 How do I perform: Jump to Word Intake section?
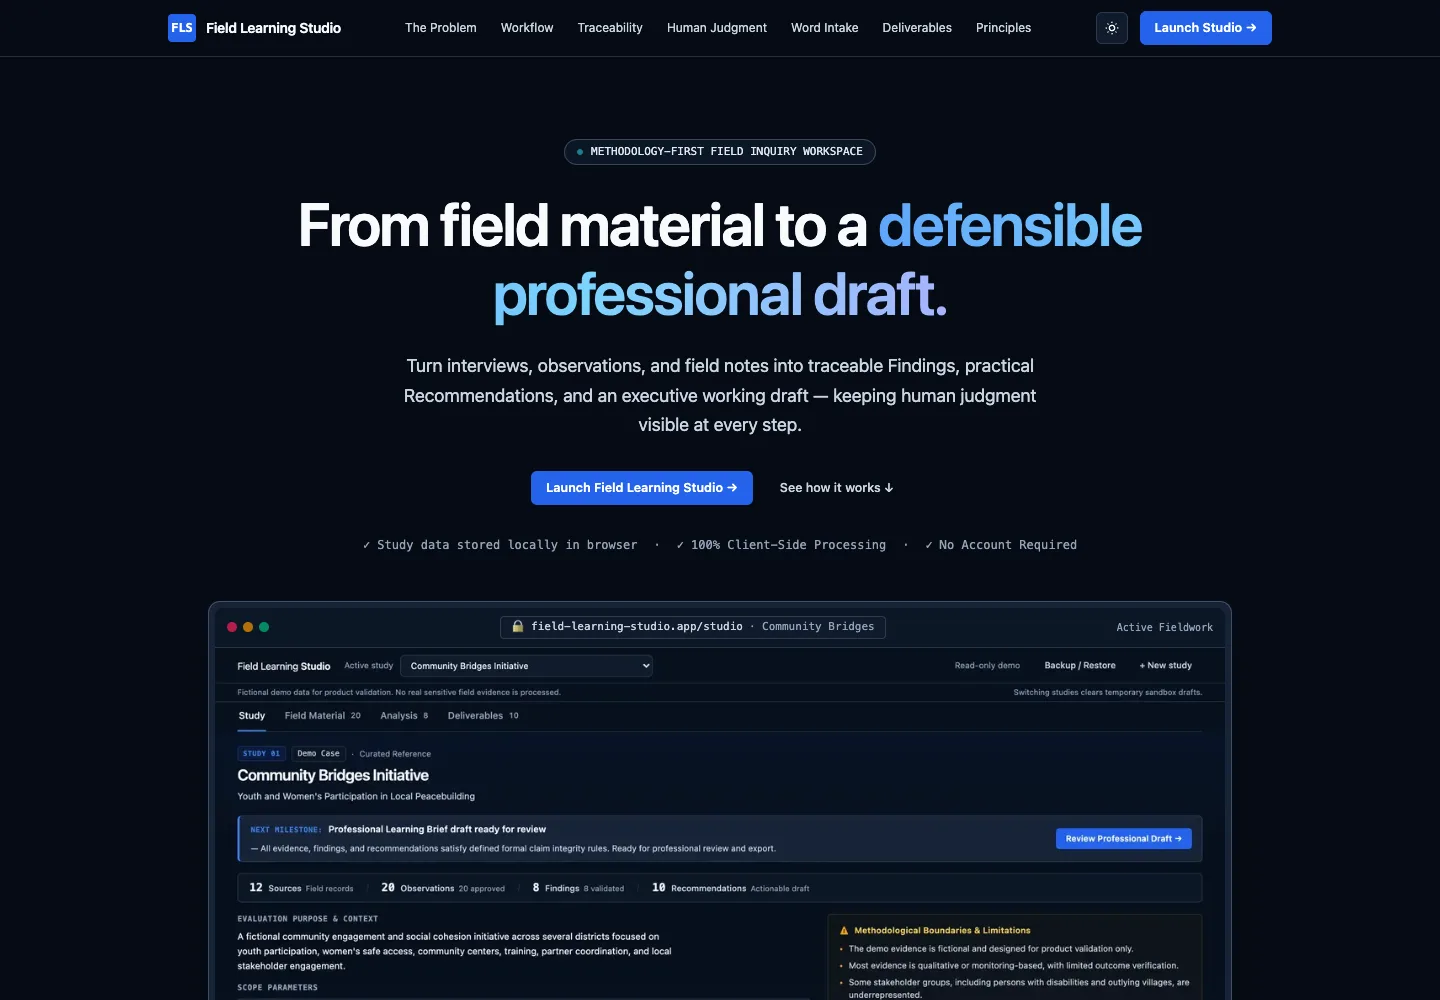coord(825,28)
